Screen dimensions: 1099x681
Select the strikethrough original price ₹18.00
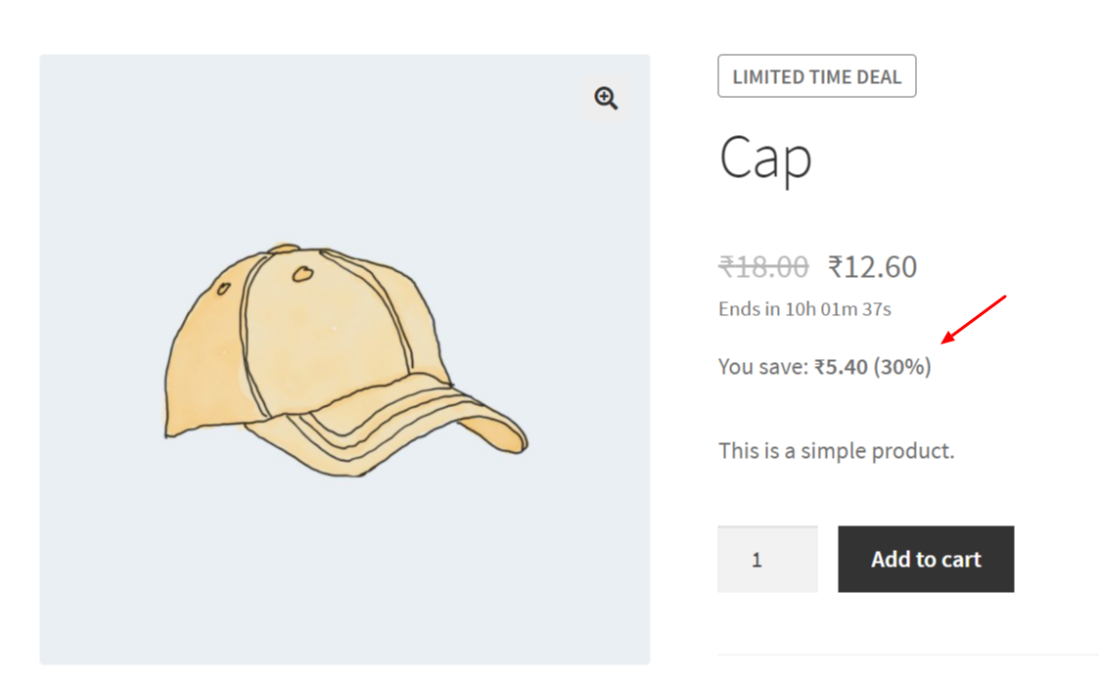pos(763,265)
